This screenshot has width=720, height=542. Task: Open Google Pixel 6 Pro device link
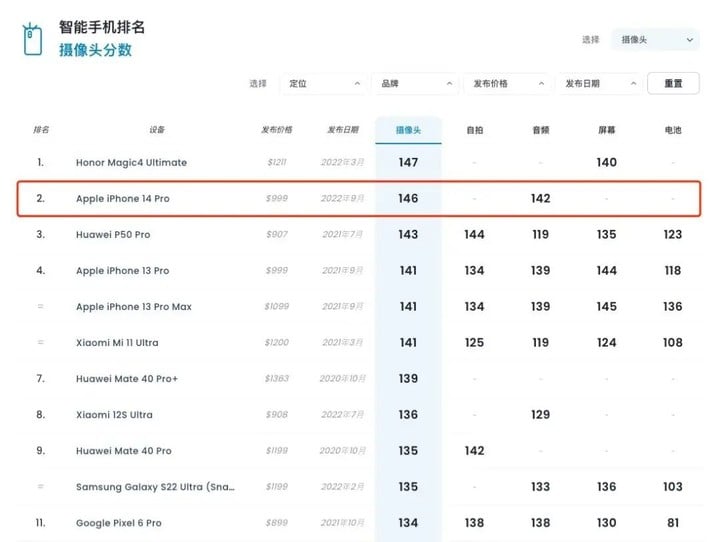tap(118, 523)
